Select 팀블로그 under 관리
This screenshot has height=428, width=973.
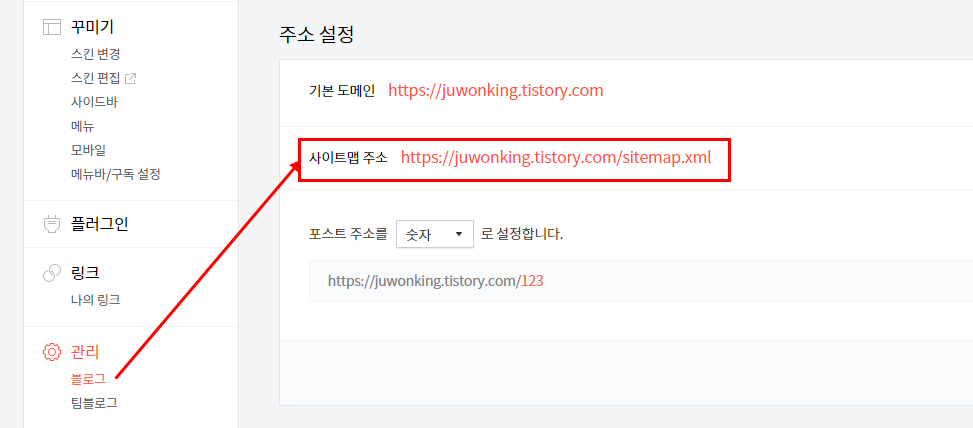(94, 403)
